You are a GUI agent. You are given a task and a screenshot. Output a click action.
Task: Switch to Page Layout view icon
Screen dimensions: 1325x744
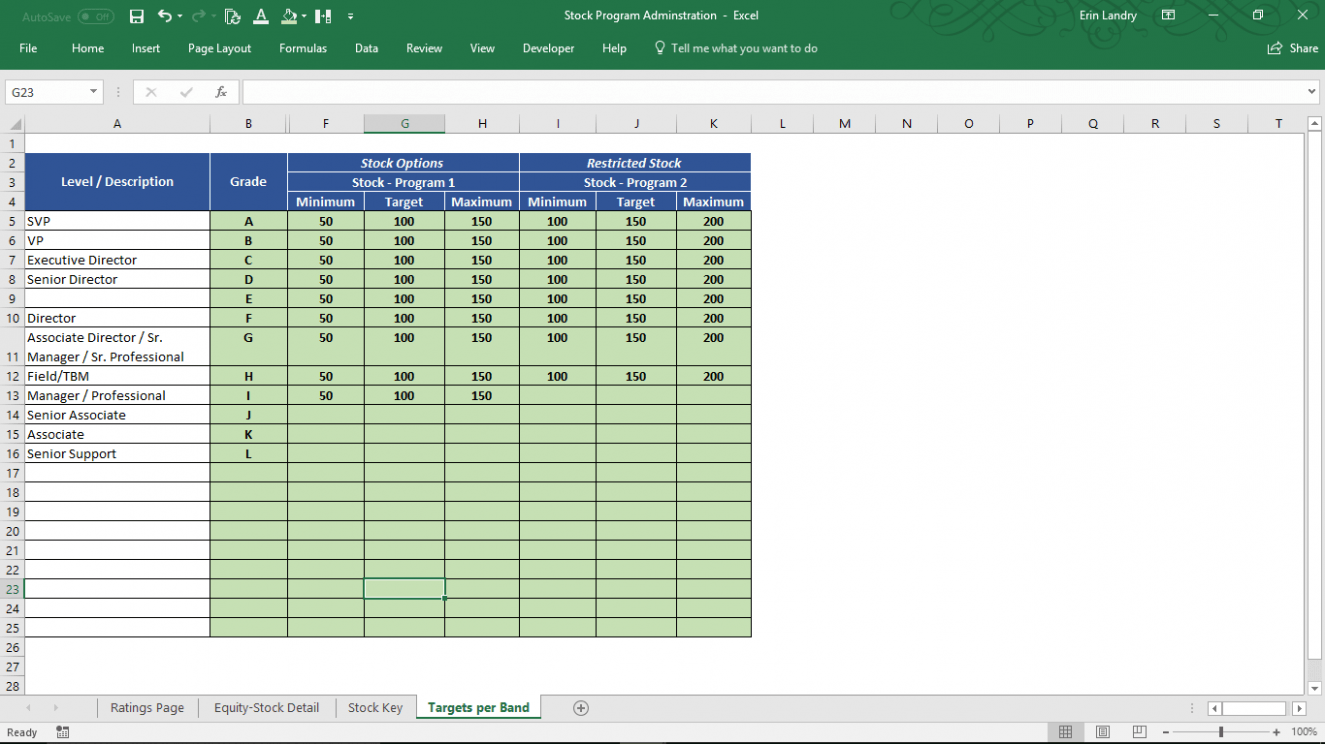click(1102, 732)
